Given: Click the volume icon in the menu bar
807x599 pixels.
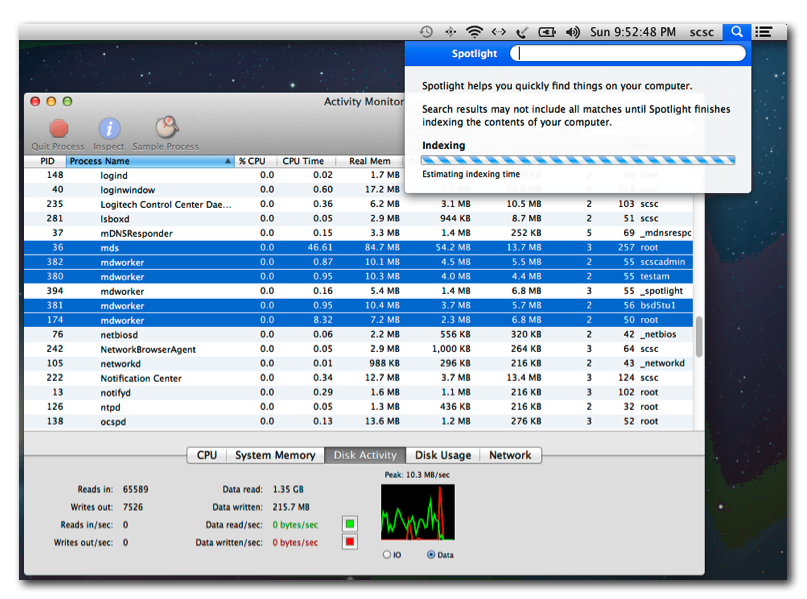Looking at the screenshot, I should click(572, 31).
